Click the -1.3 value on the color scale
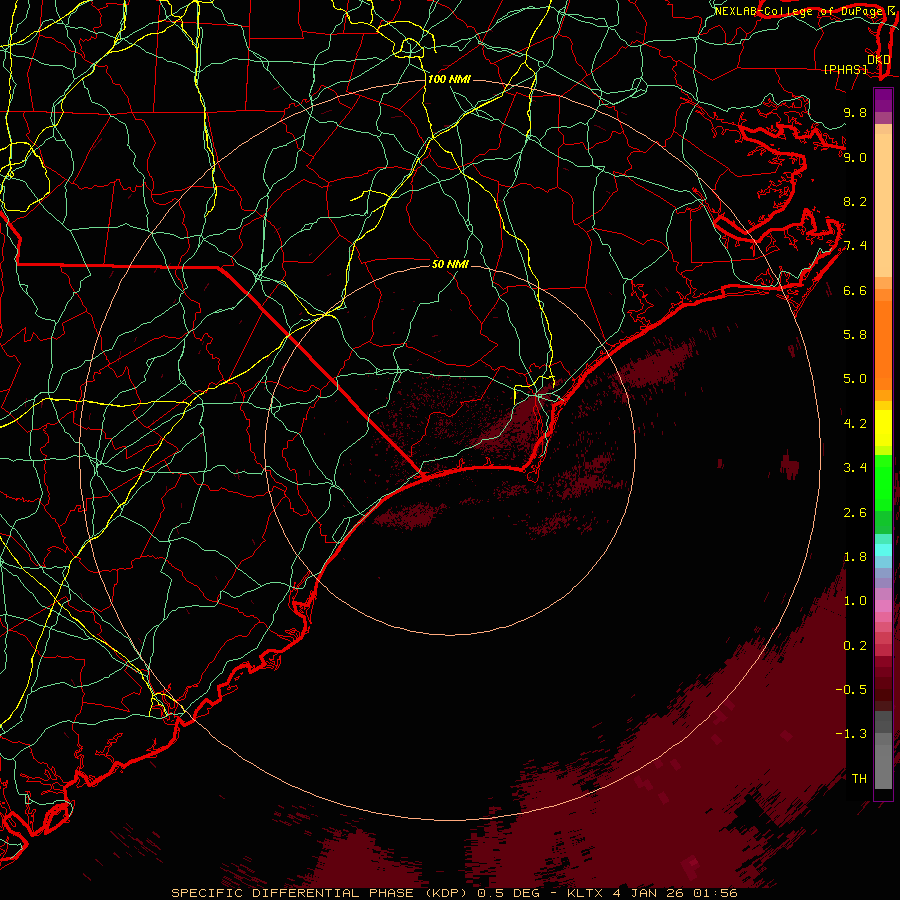 tap(851, 734)
